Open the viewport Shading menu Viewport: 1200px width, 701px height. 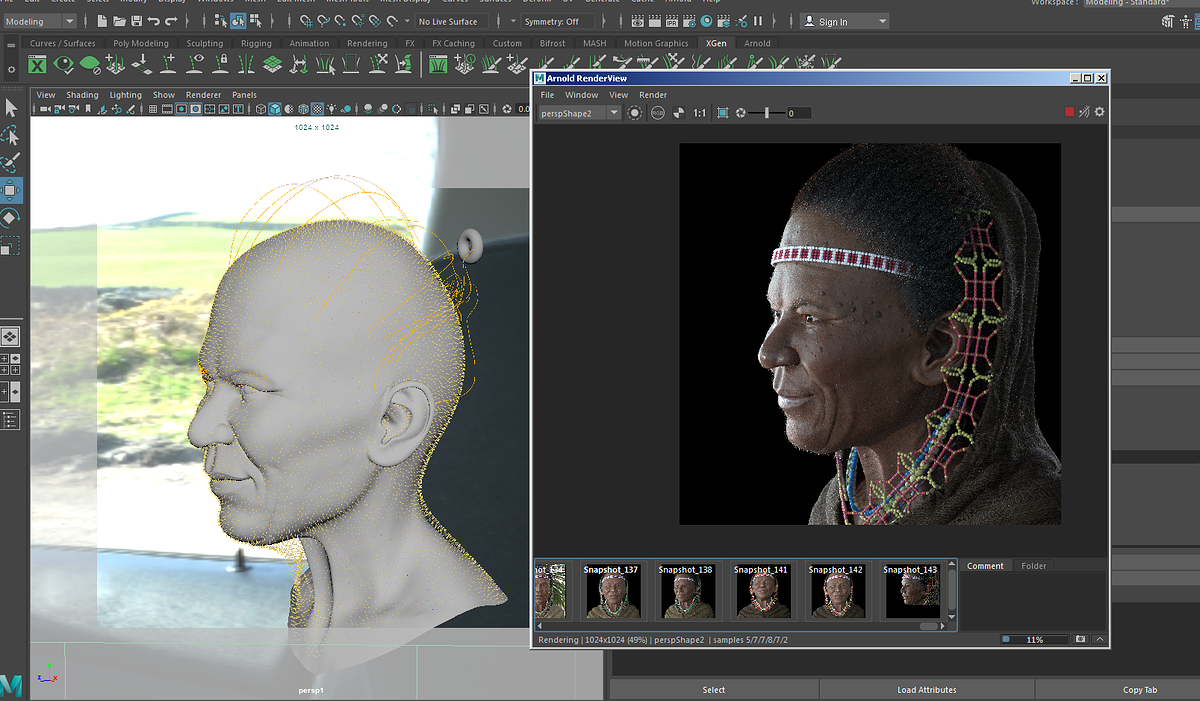(x=82, y=95)
